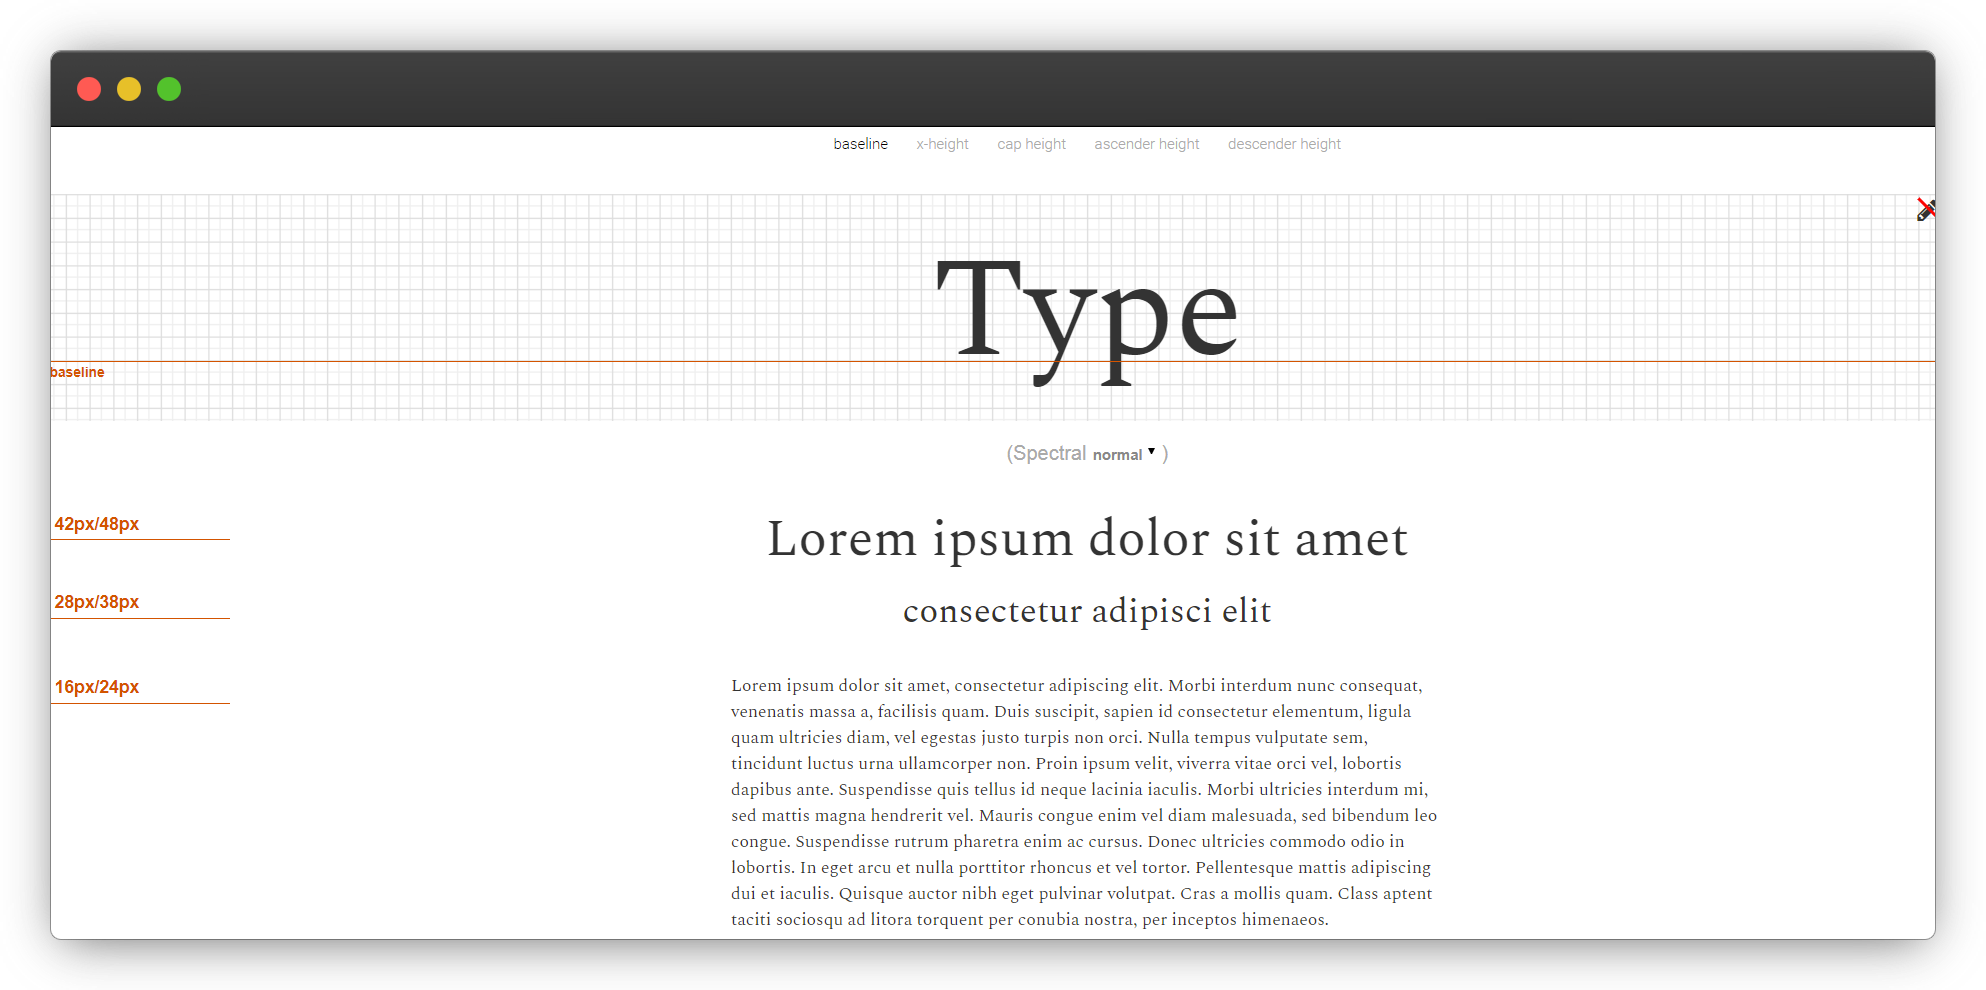
Task: Switch to the x-height tab
Action: pos(942,144)
